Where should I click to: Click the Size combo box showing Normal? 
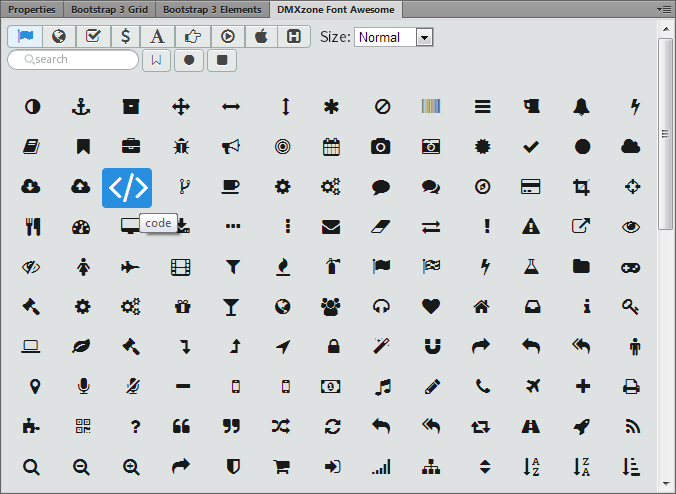click(x=394, y=38)
